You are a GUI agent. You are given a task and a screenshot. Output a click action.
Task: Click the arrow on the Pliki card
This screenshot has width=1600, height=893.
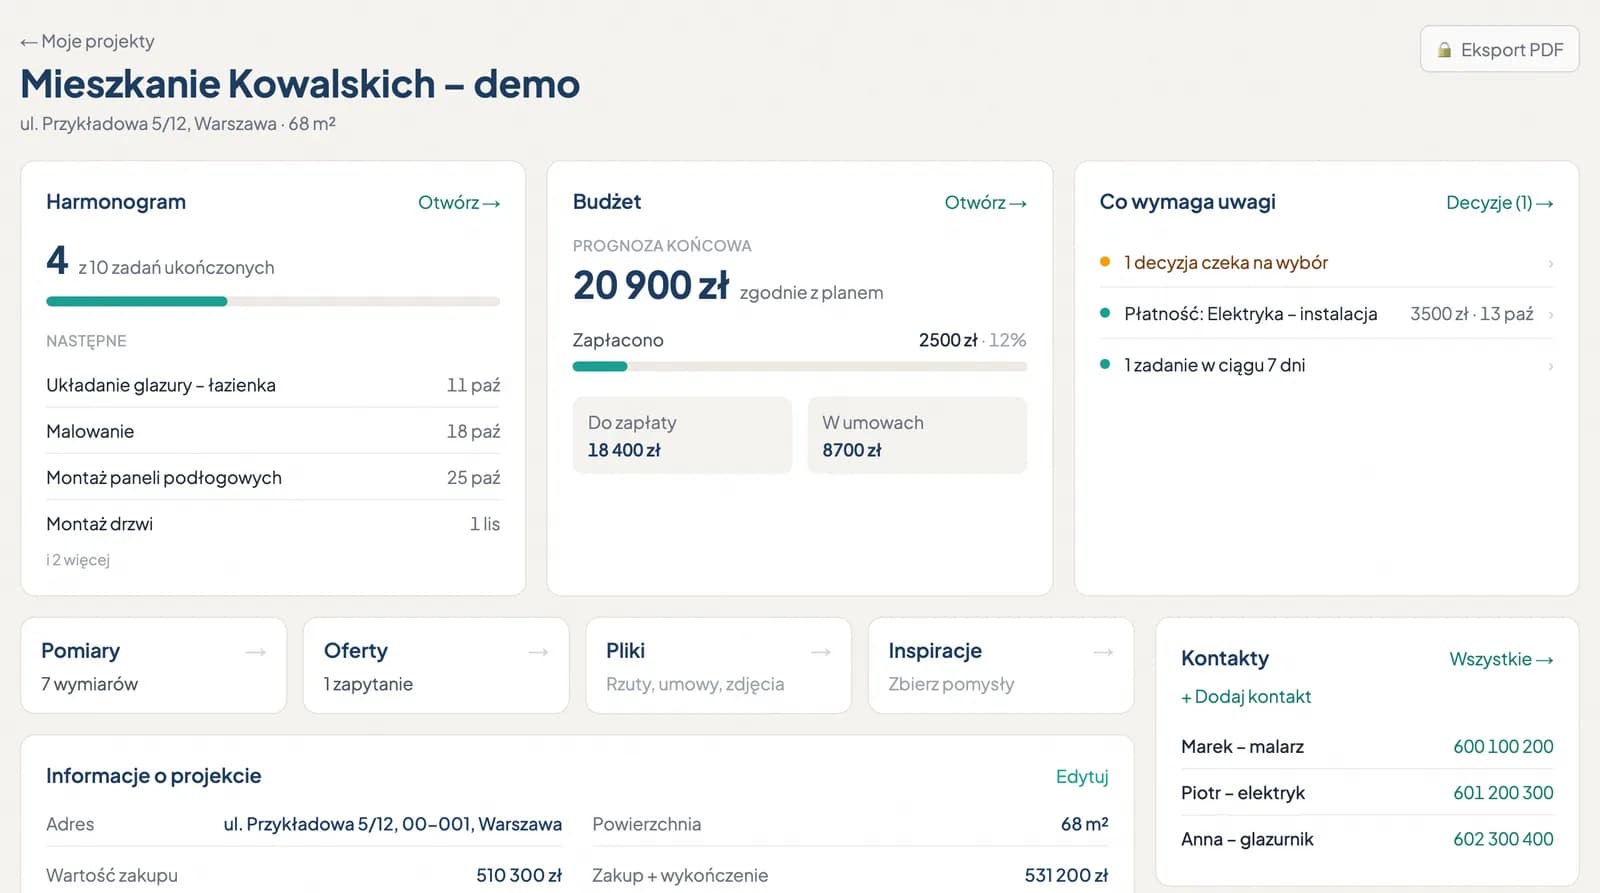pyautogui.click(x=821, y=652)
